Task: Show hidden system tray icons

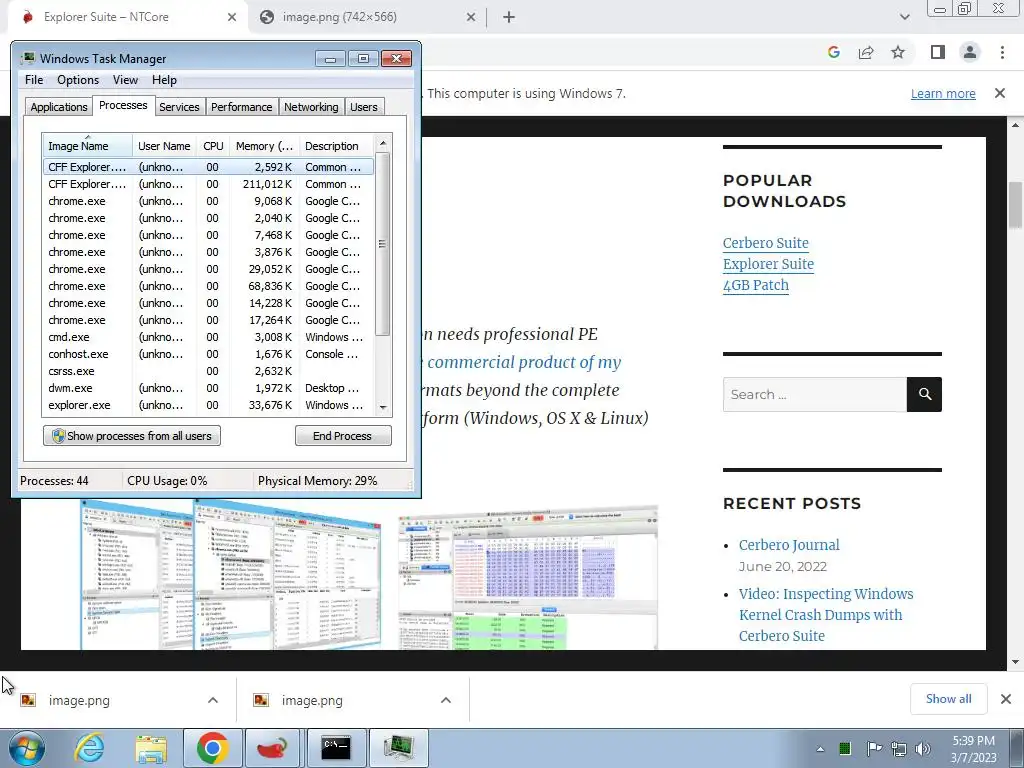Action: [x=820, y=749]
